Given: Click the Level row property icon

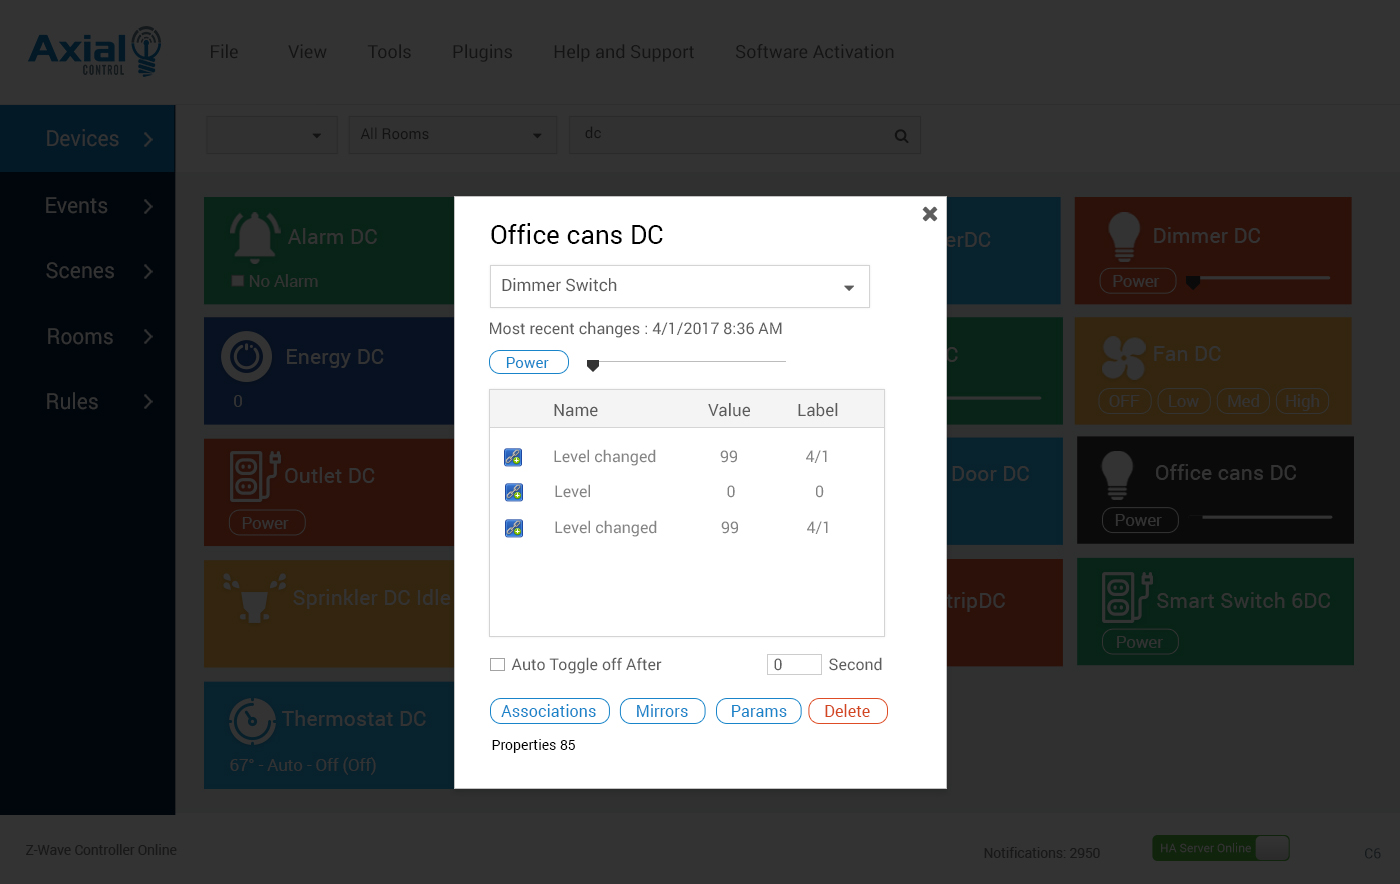Looking at the screenshot, I should point(514,492).
